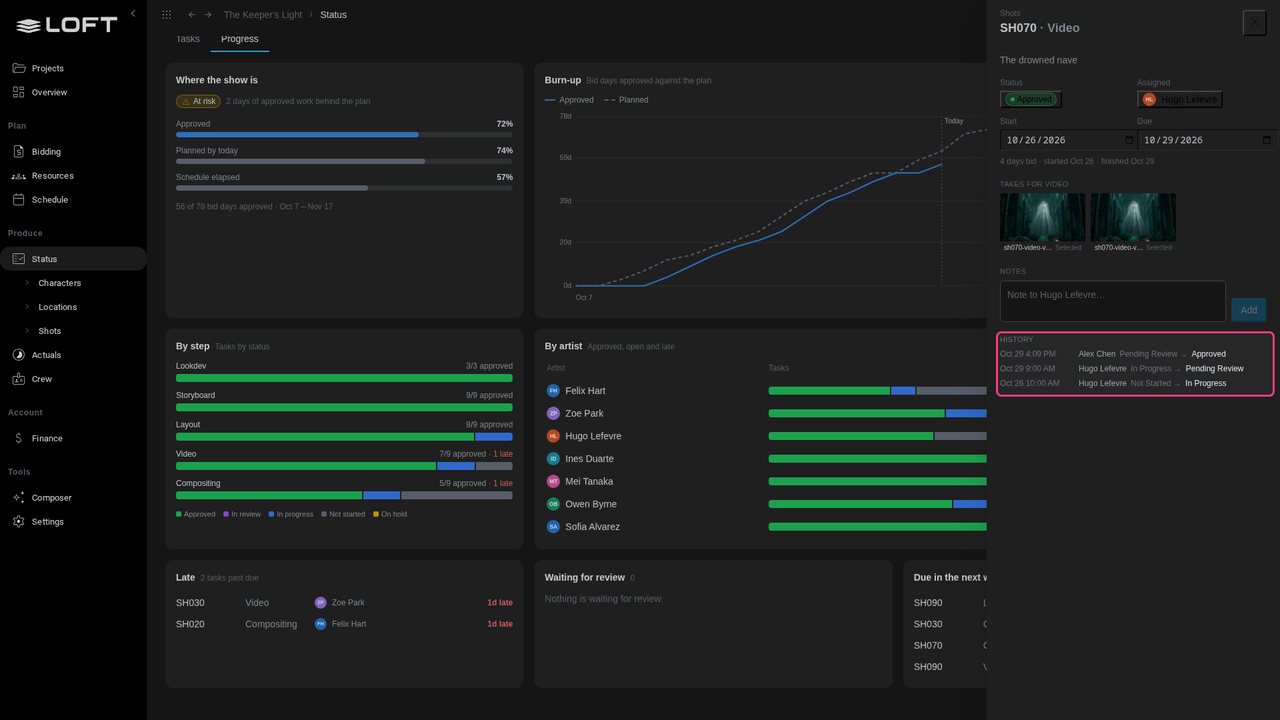Click the Lookdev step progress bar
Screen dimensions: 1280x720
(344, 378)
